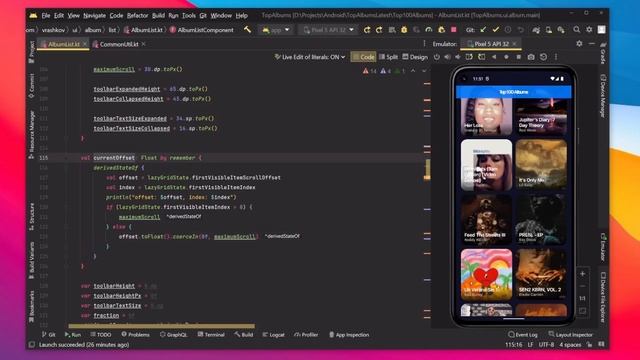Open the Build Variants tool window
This screenshot has width=640, height=360.
coord(32,260)
